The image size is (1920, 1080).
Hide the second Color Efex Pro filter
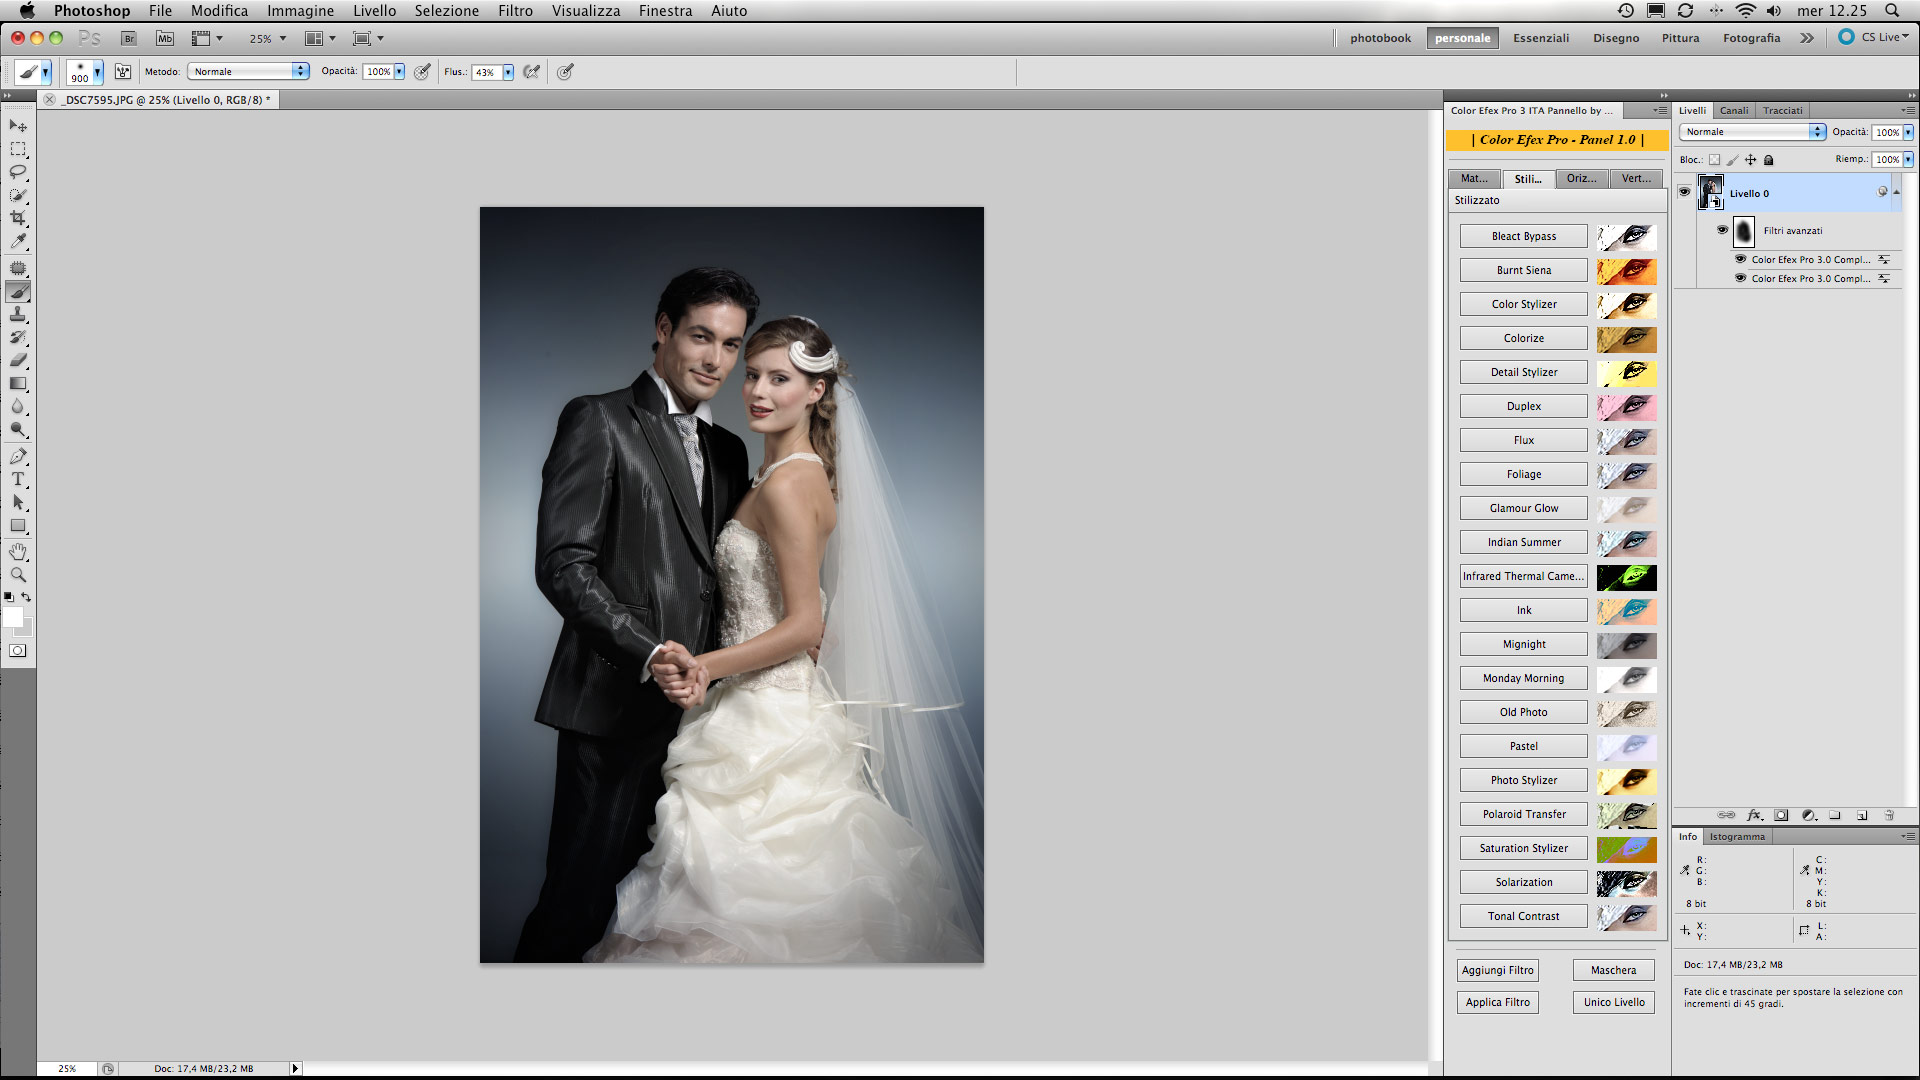[1740, 278]
